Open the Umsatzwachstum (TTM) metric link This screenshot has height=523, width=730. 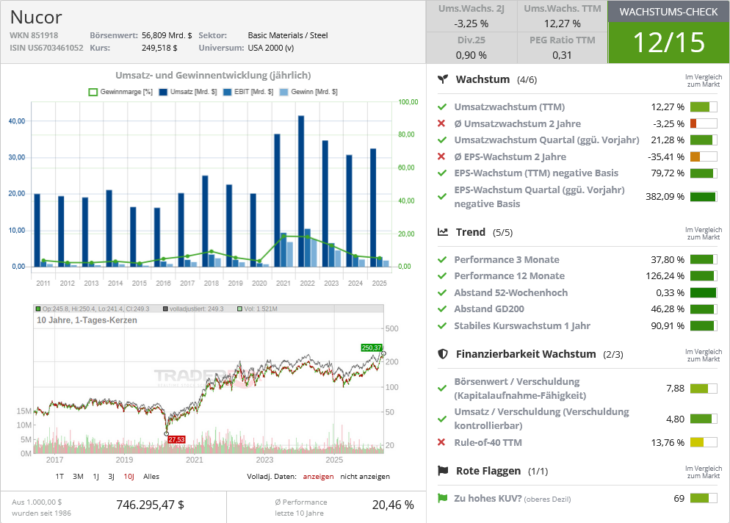[509, 107]
